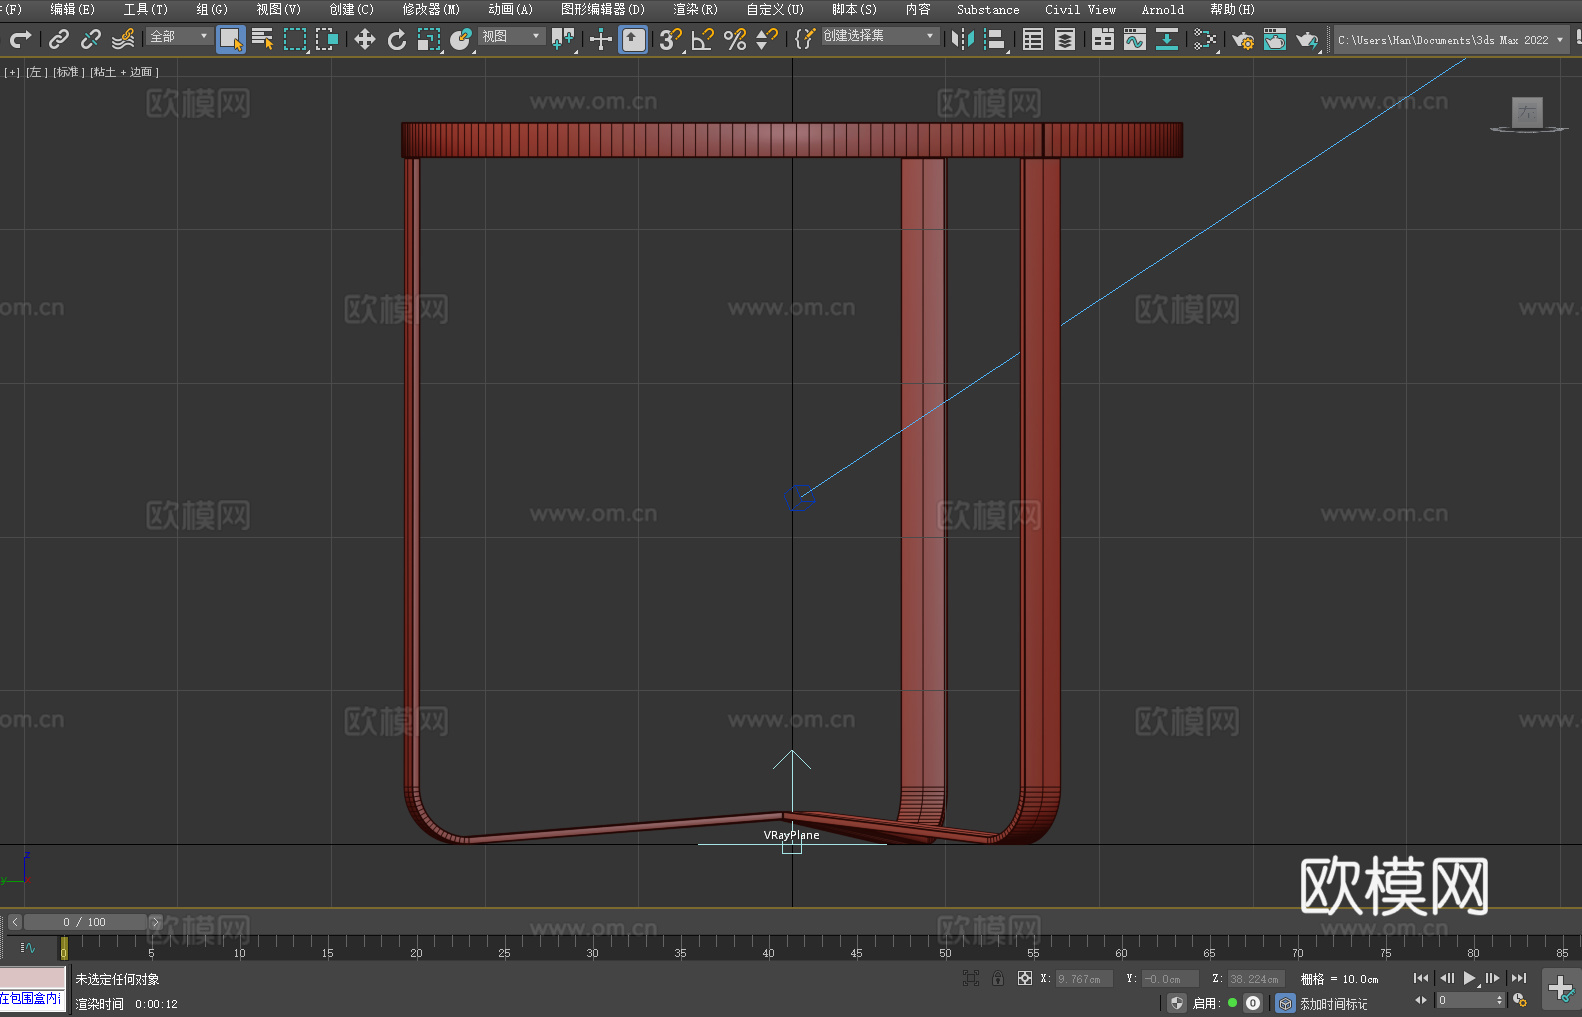
Task: Open 创建选择集 named selection dropdown
Action: (x=880, y=36)
